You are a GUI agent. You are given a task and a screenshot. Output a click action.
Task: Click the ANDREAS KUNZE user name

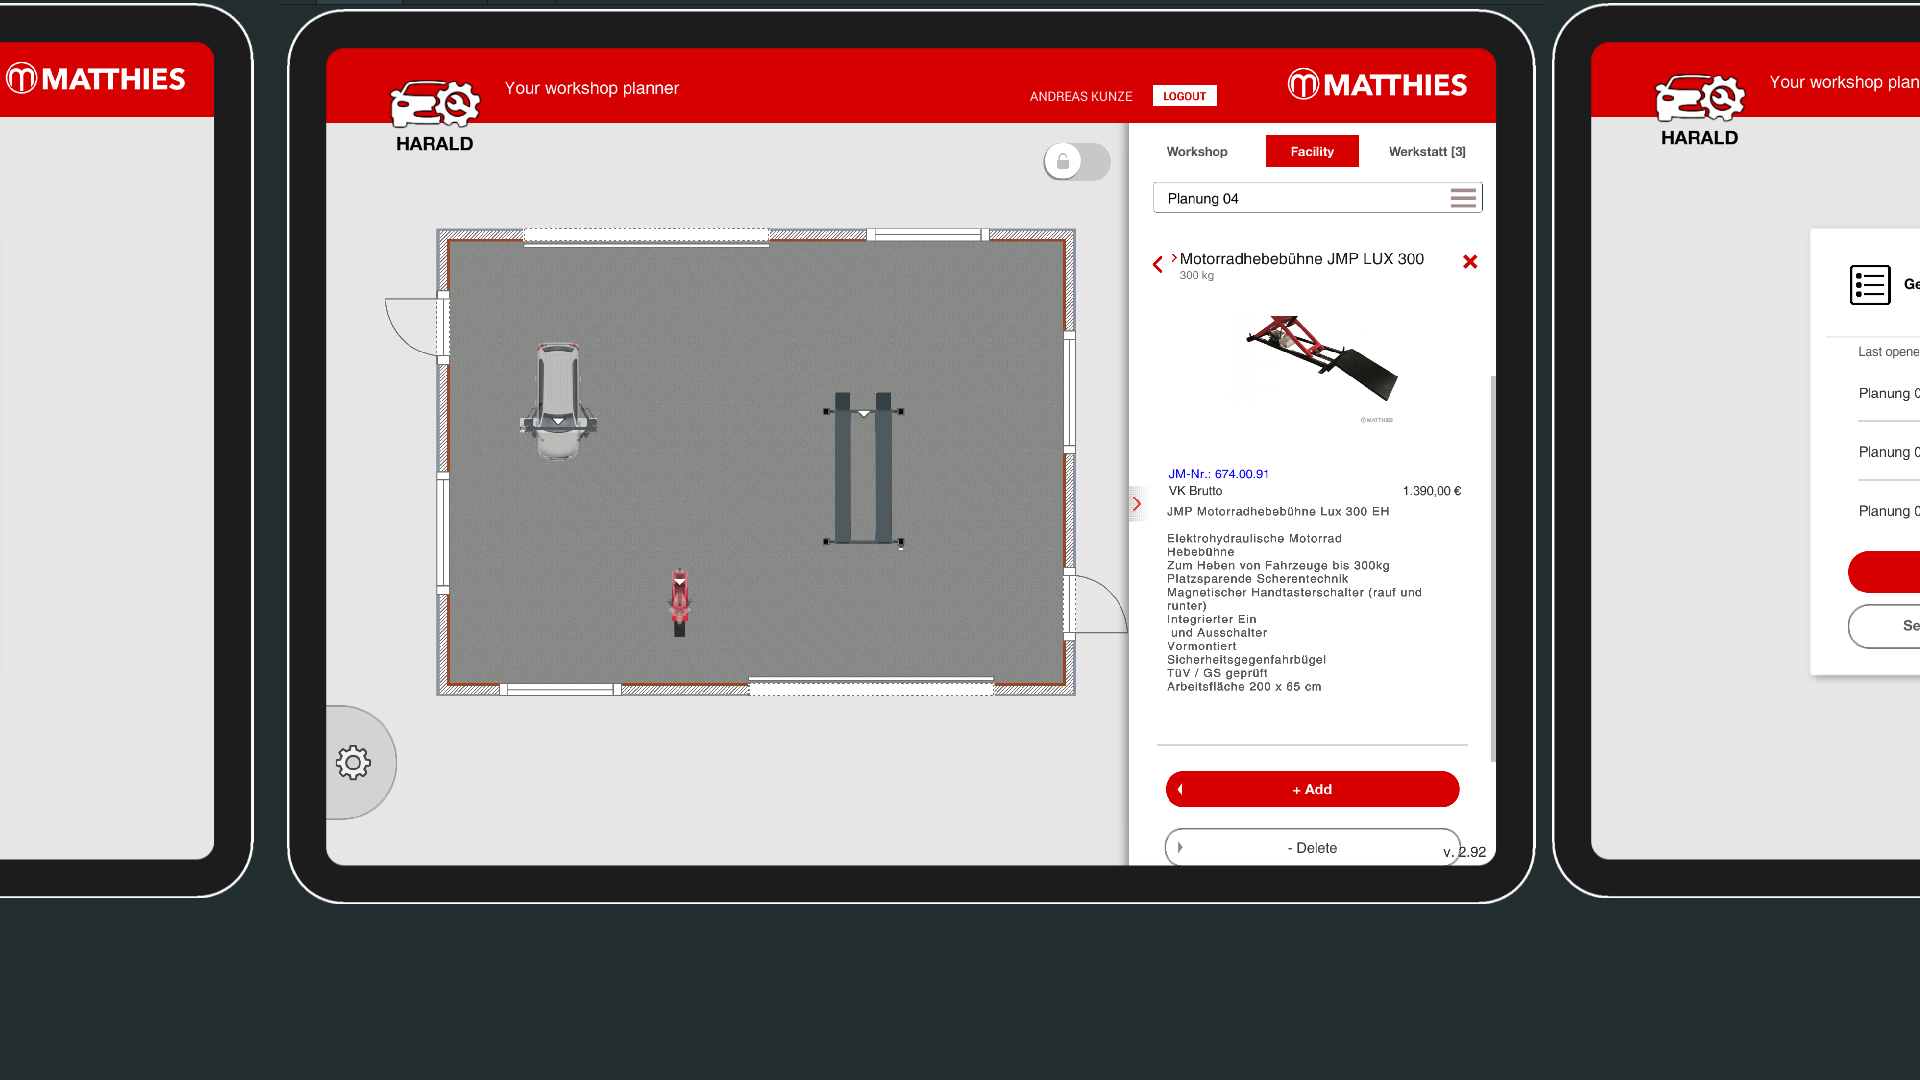pyautogui.click(x=1081, y=97)
